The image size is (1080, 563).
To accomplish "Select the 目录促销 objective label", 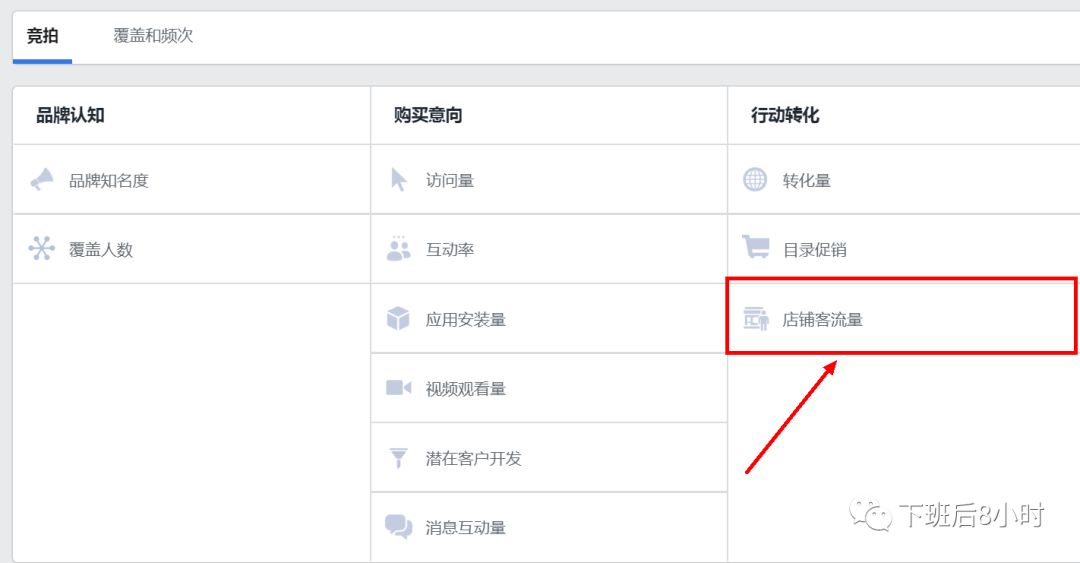I will pyautogui.click(x=815, y=250).
